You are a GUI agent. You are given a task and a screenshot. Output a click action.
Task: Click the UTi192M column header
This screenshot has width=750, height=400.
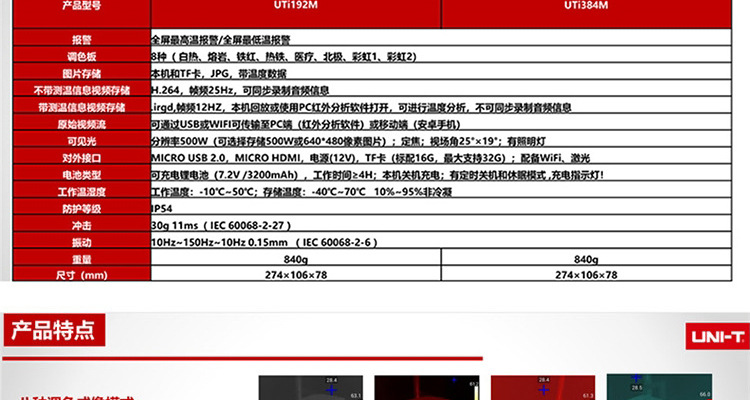coord(296,6)
